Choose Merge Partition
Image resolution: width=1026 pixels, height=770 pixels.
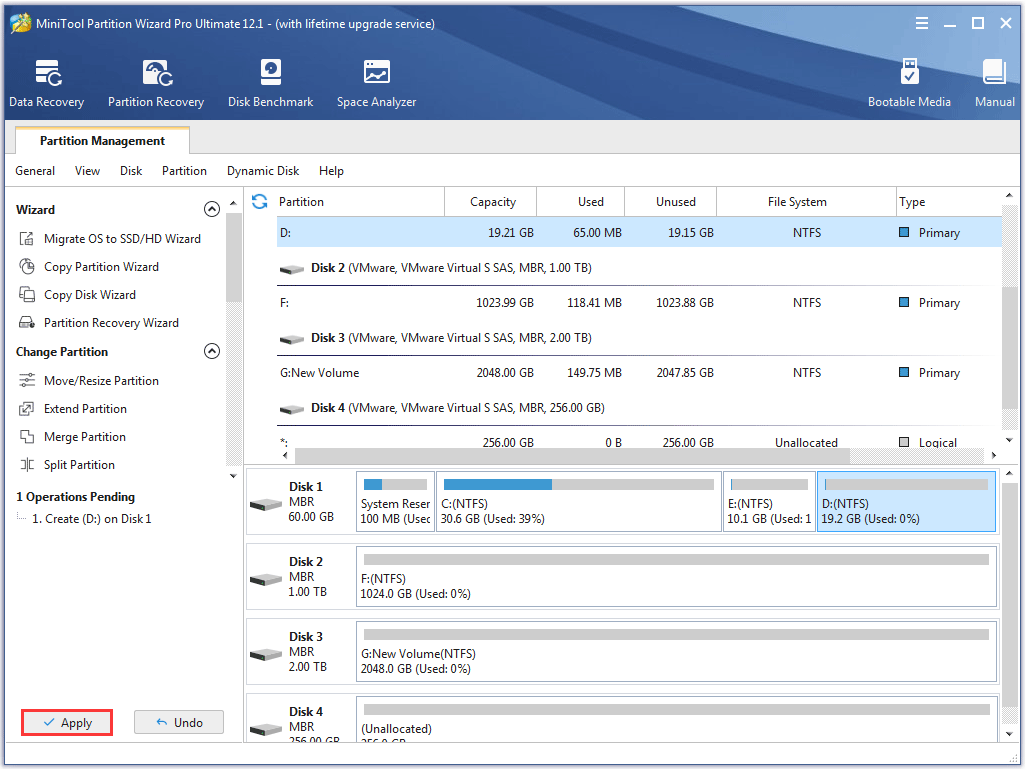tap(72, 437)
